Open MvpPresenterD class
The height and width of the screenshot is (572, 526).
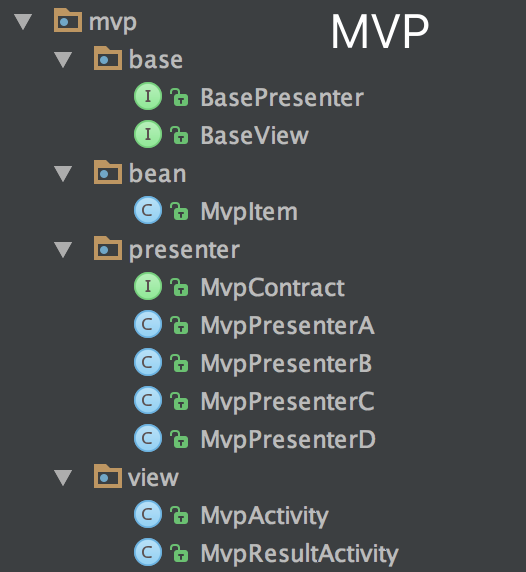tap(288, 440)
